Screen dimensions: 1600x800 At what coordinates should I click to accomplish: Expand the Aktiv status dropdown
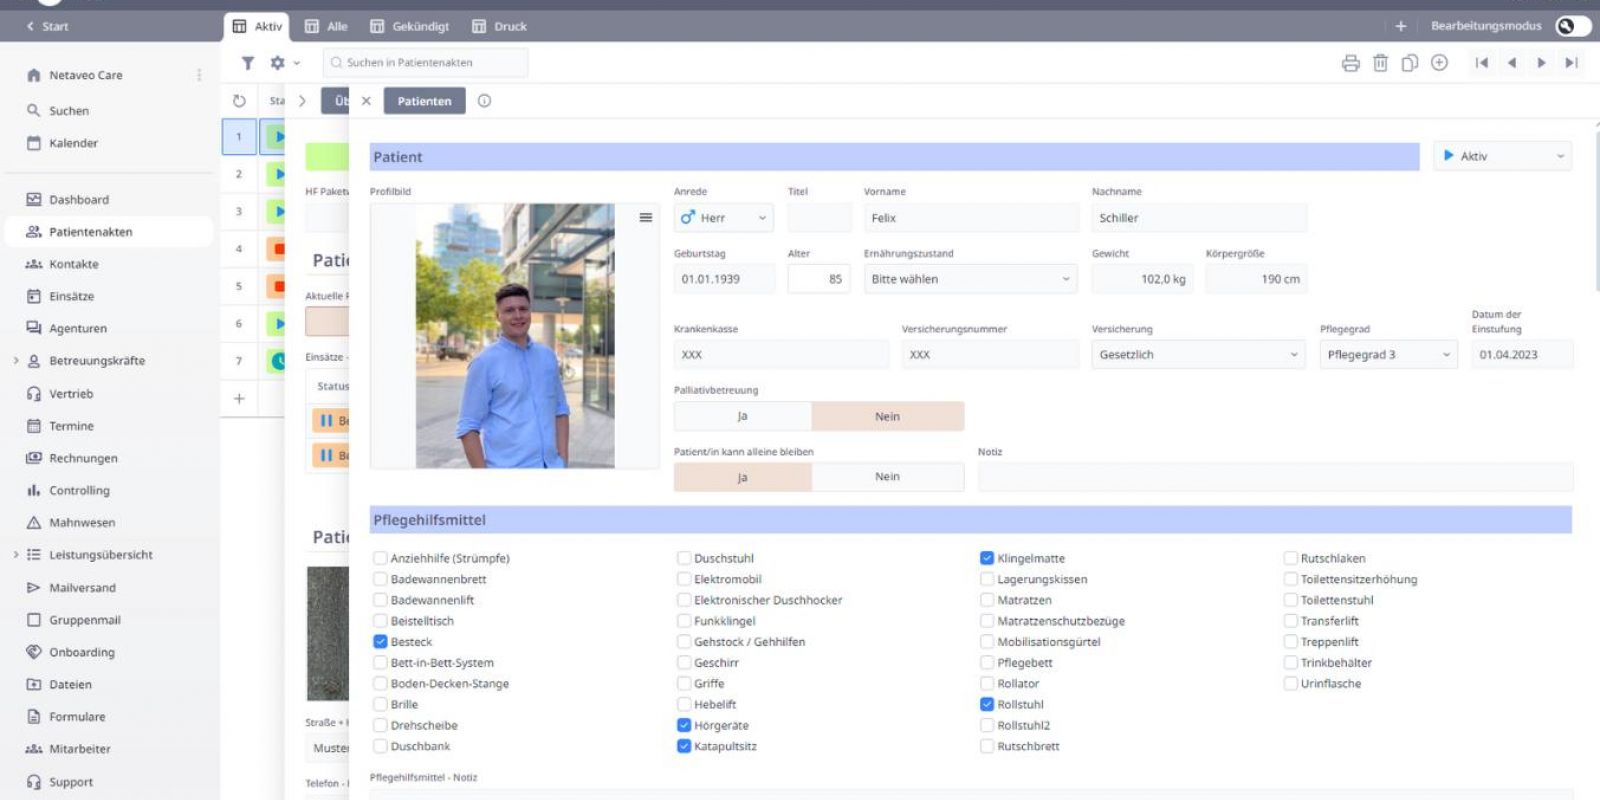pos(1503,156)
